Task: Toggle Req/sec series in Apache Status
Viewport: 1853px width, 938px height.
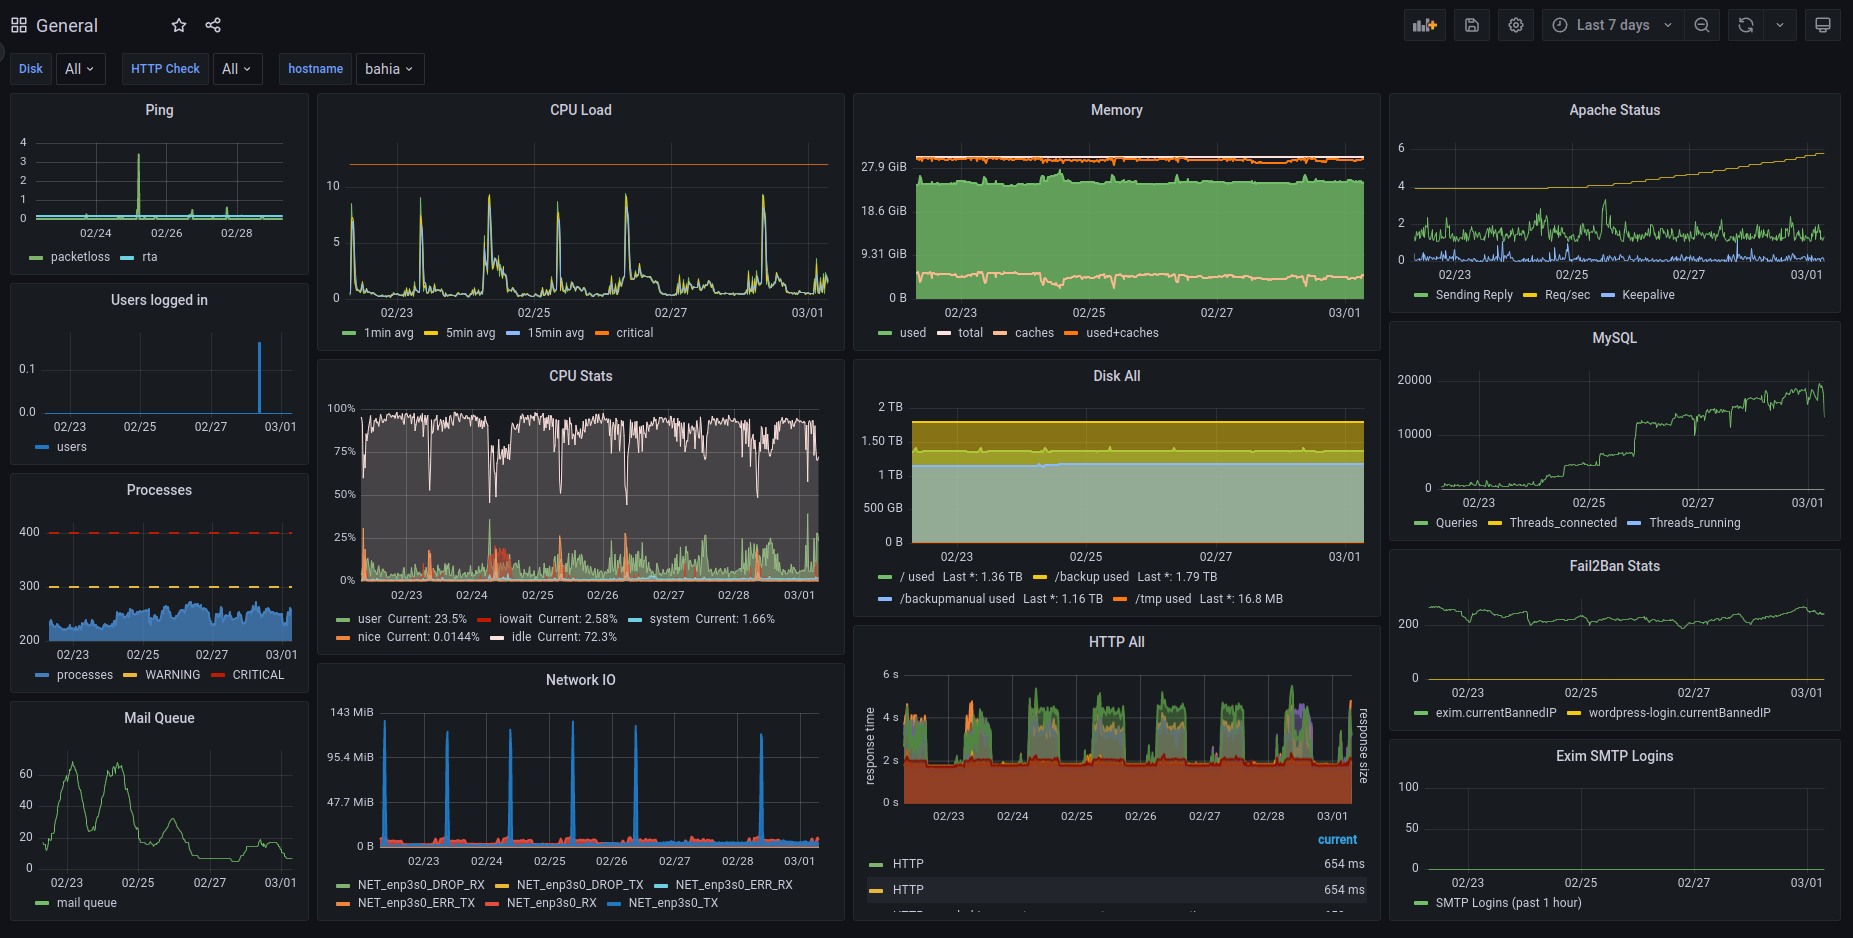Action: click(1567, 295)
